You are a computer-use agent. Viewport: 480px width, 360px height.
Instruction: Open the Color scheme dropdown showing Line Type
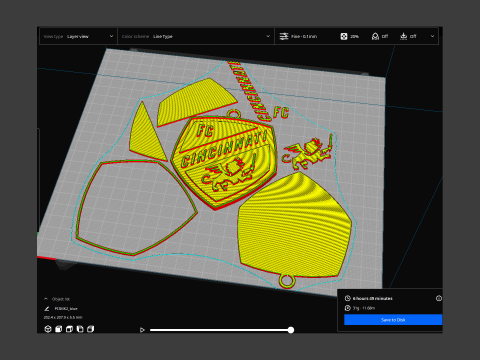pos(196,36)
